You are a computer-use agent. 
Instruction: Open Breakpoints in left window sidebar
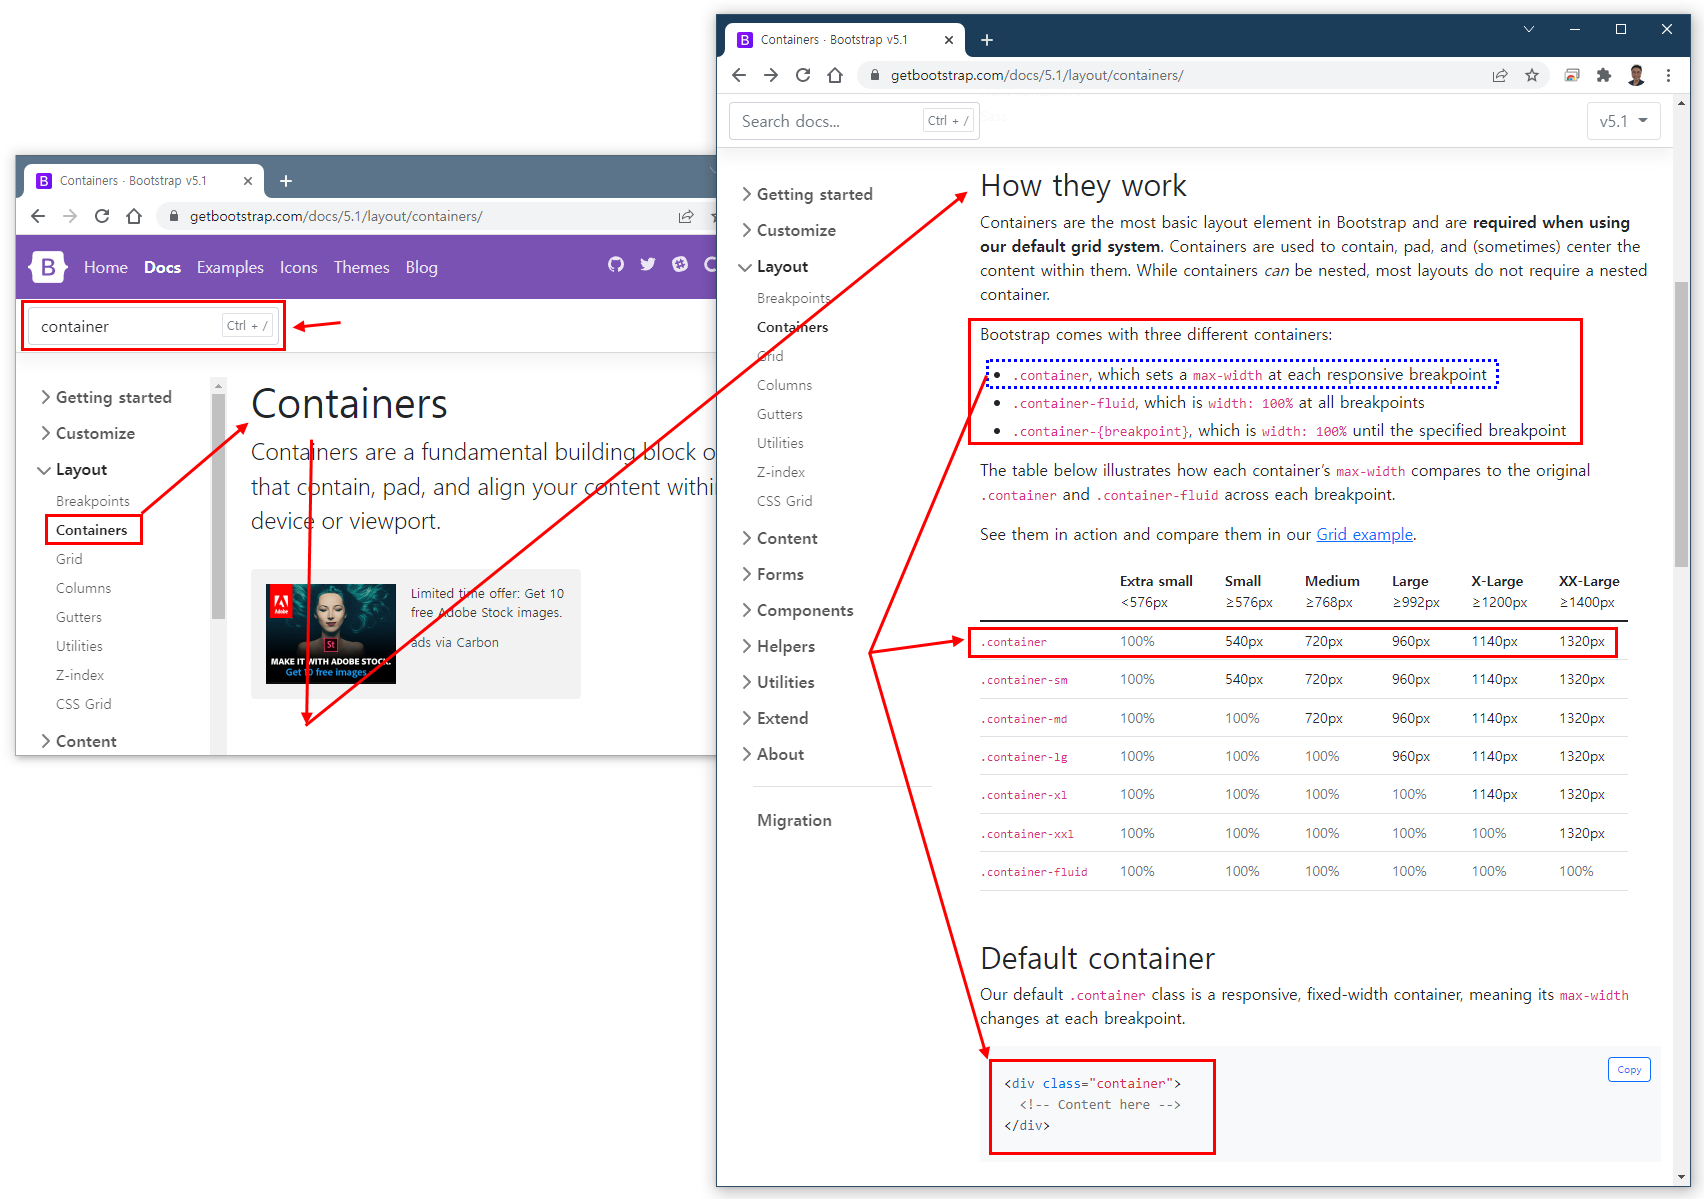pos(93,501)
